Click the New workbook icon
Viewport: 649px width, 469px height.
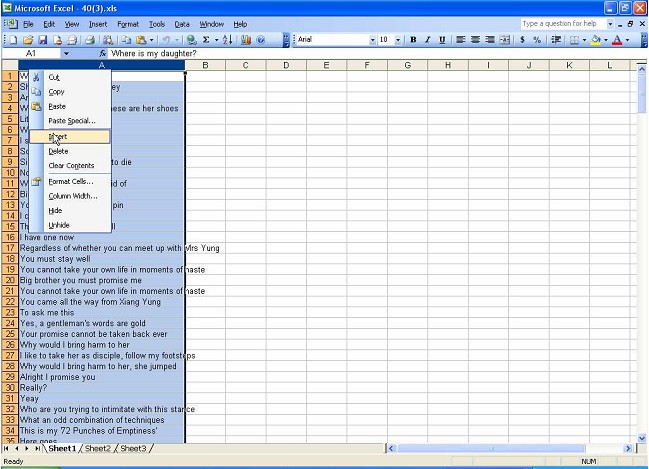pos(14,40)
